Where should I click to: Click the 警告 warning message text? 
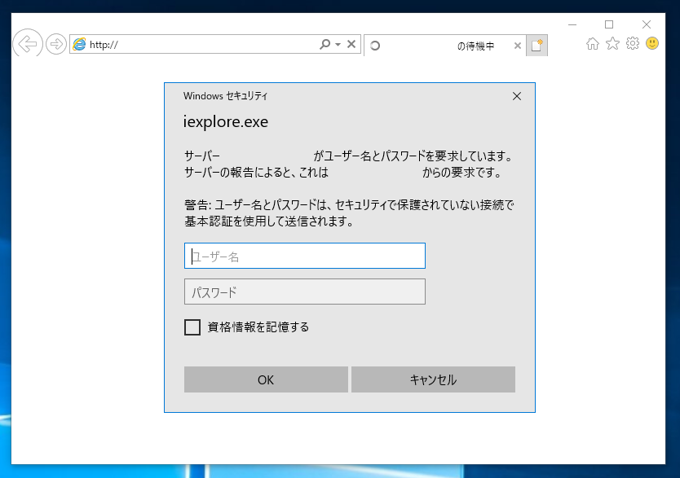tap(349, 213)
